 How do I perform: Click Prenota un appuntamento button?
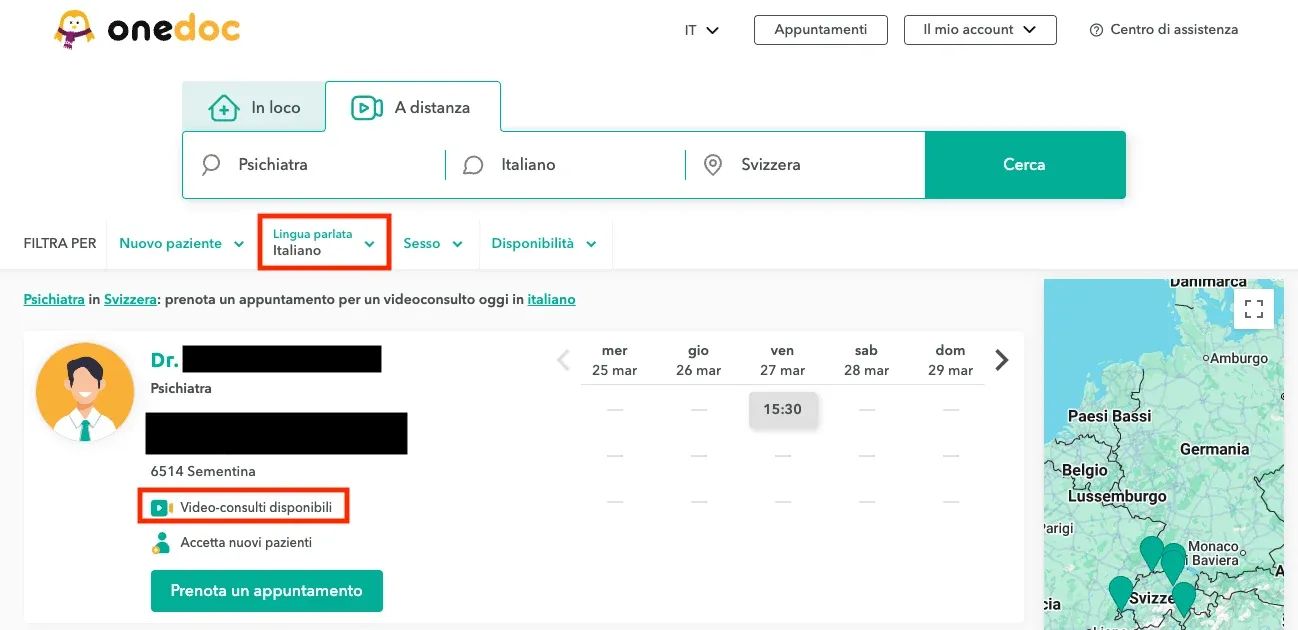click(267, 591)
